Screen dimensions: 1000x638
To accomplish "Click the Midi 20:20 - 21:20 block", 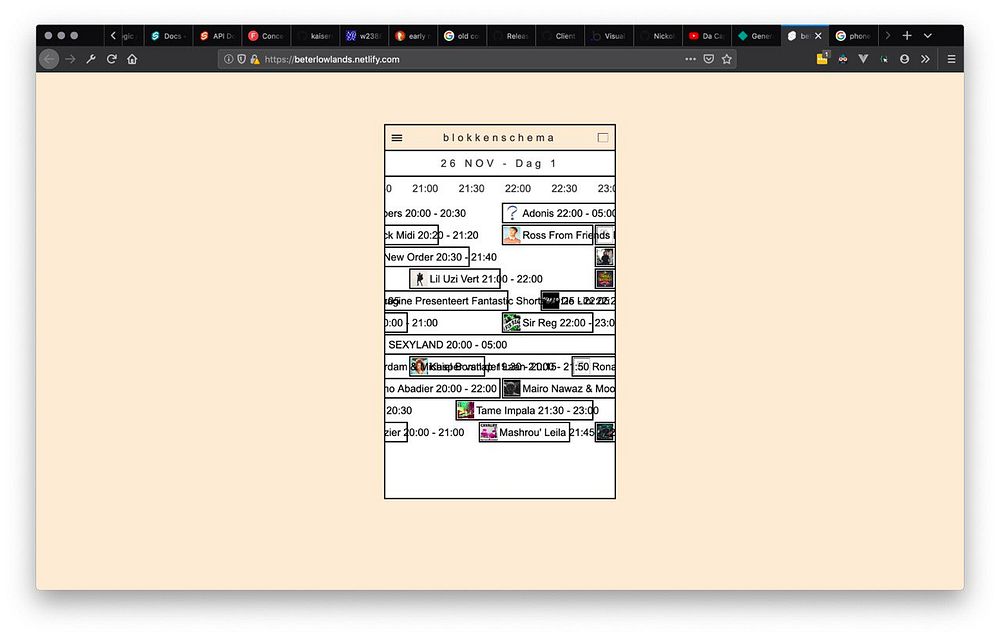I will pyautogui.click(x=411, y=235).
